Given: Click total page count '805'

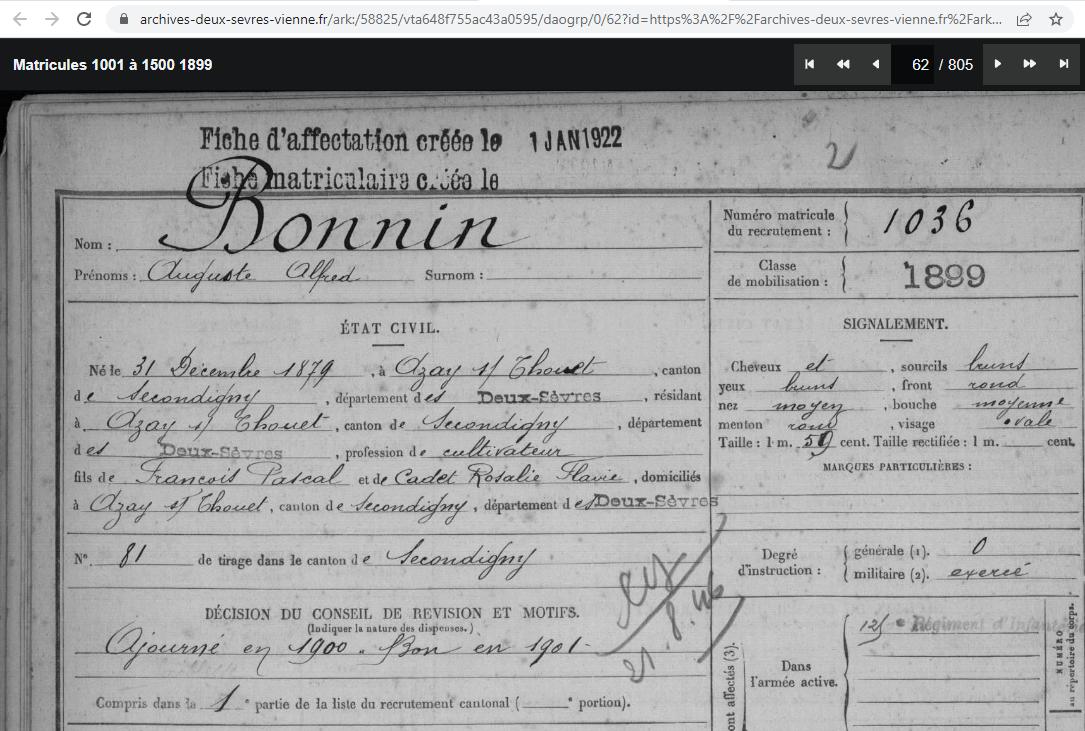Looking at the screenshot, I should 960,64.
